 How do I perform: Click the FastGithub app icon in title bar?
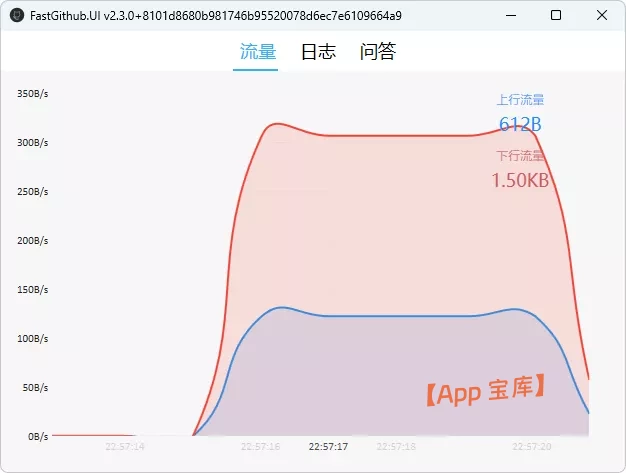tap(17, 16)
